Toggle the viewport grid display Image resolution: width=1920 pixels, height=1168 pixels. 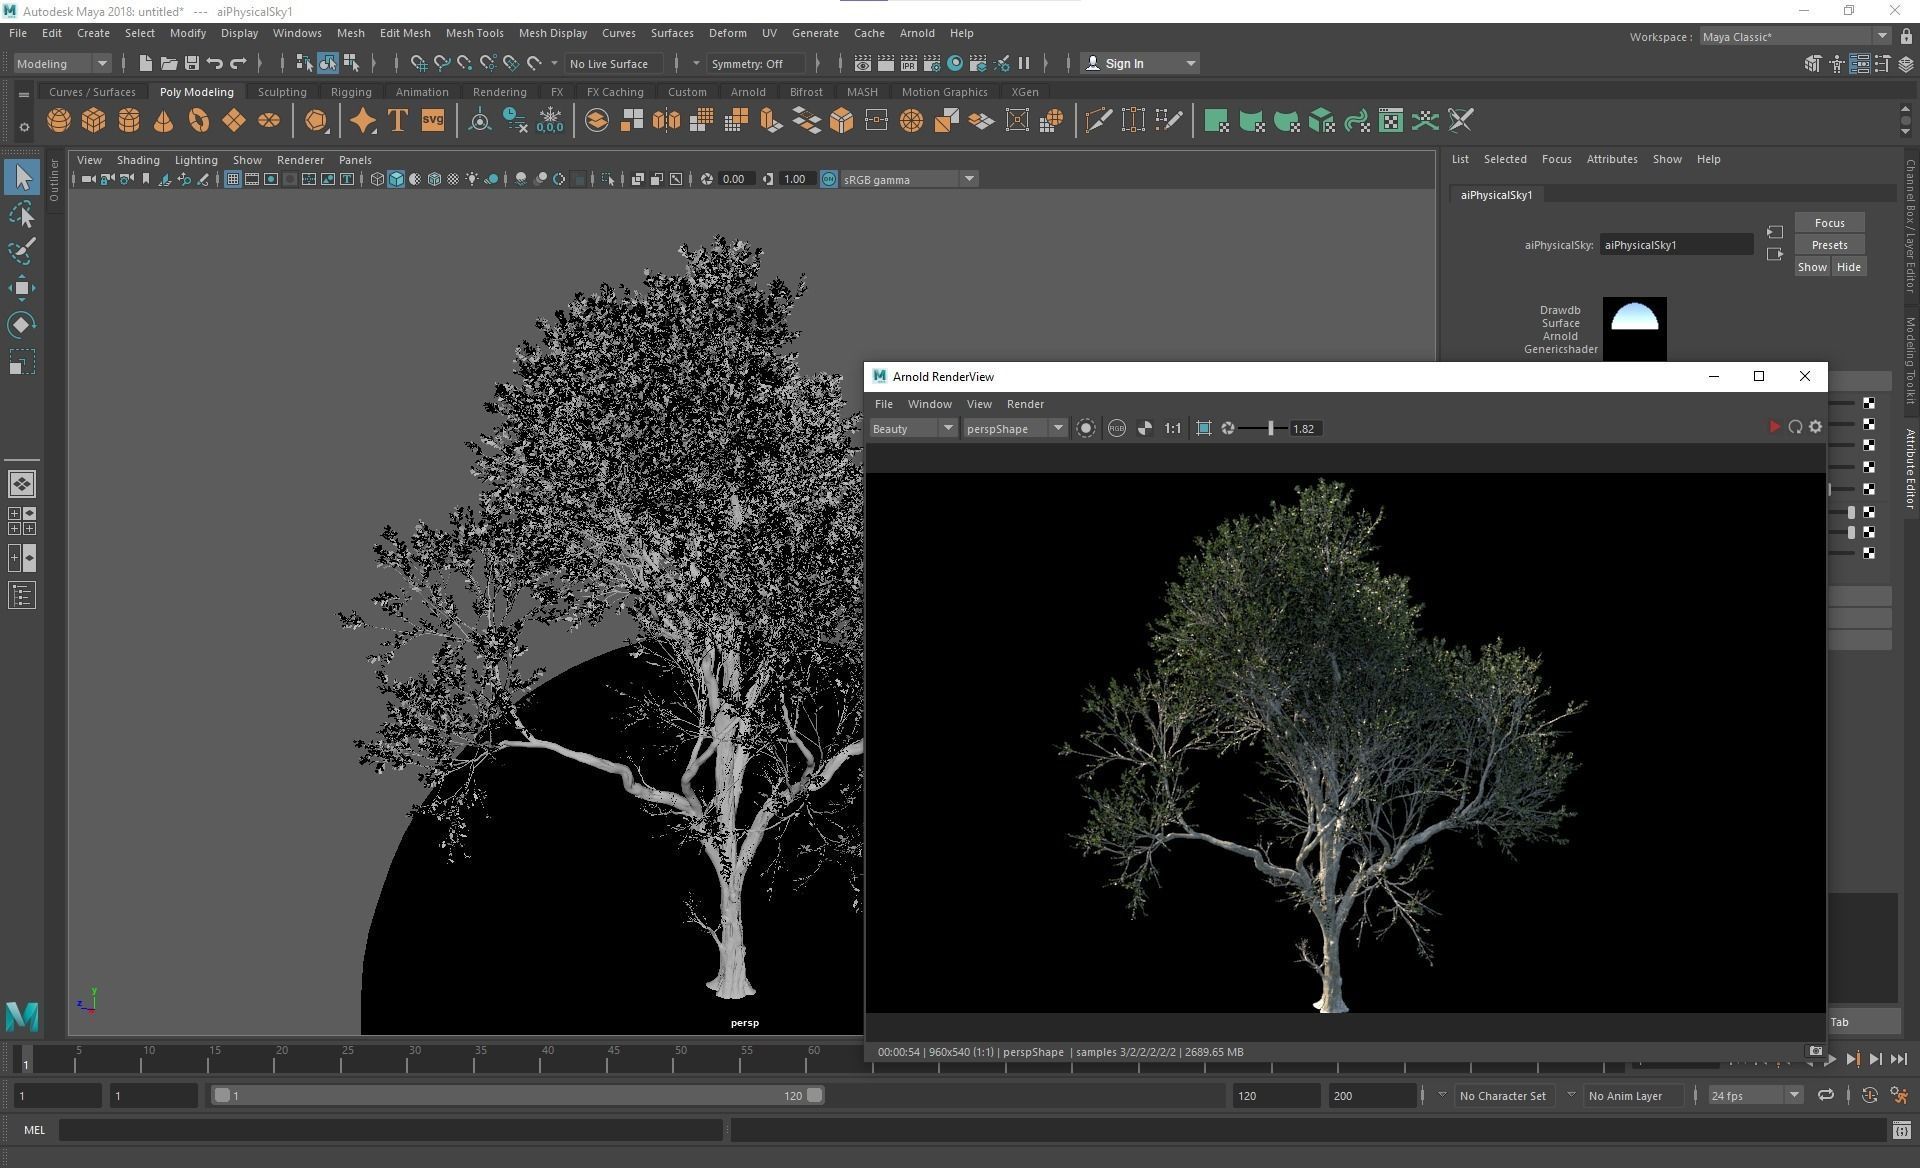click(x=232, y=179)
